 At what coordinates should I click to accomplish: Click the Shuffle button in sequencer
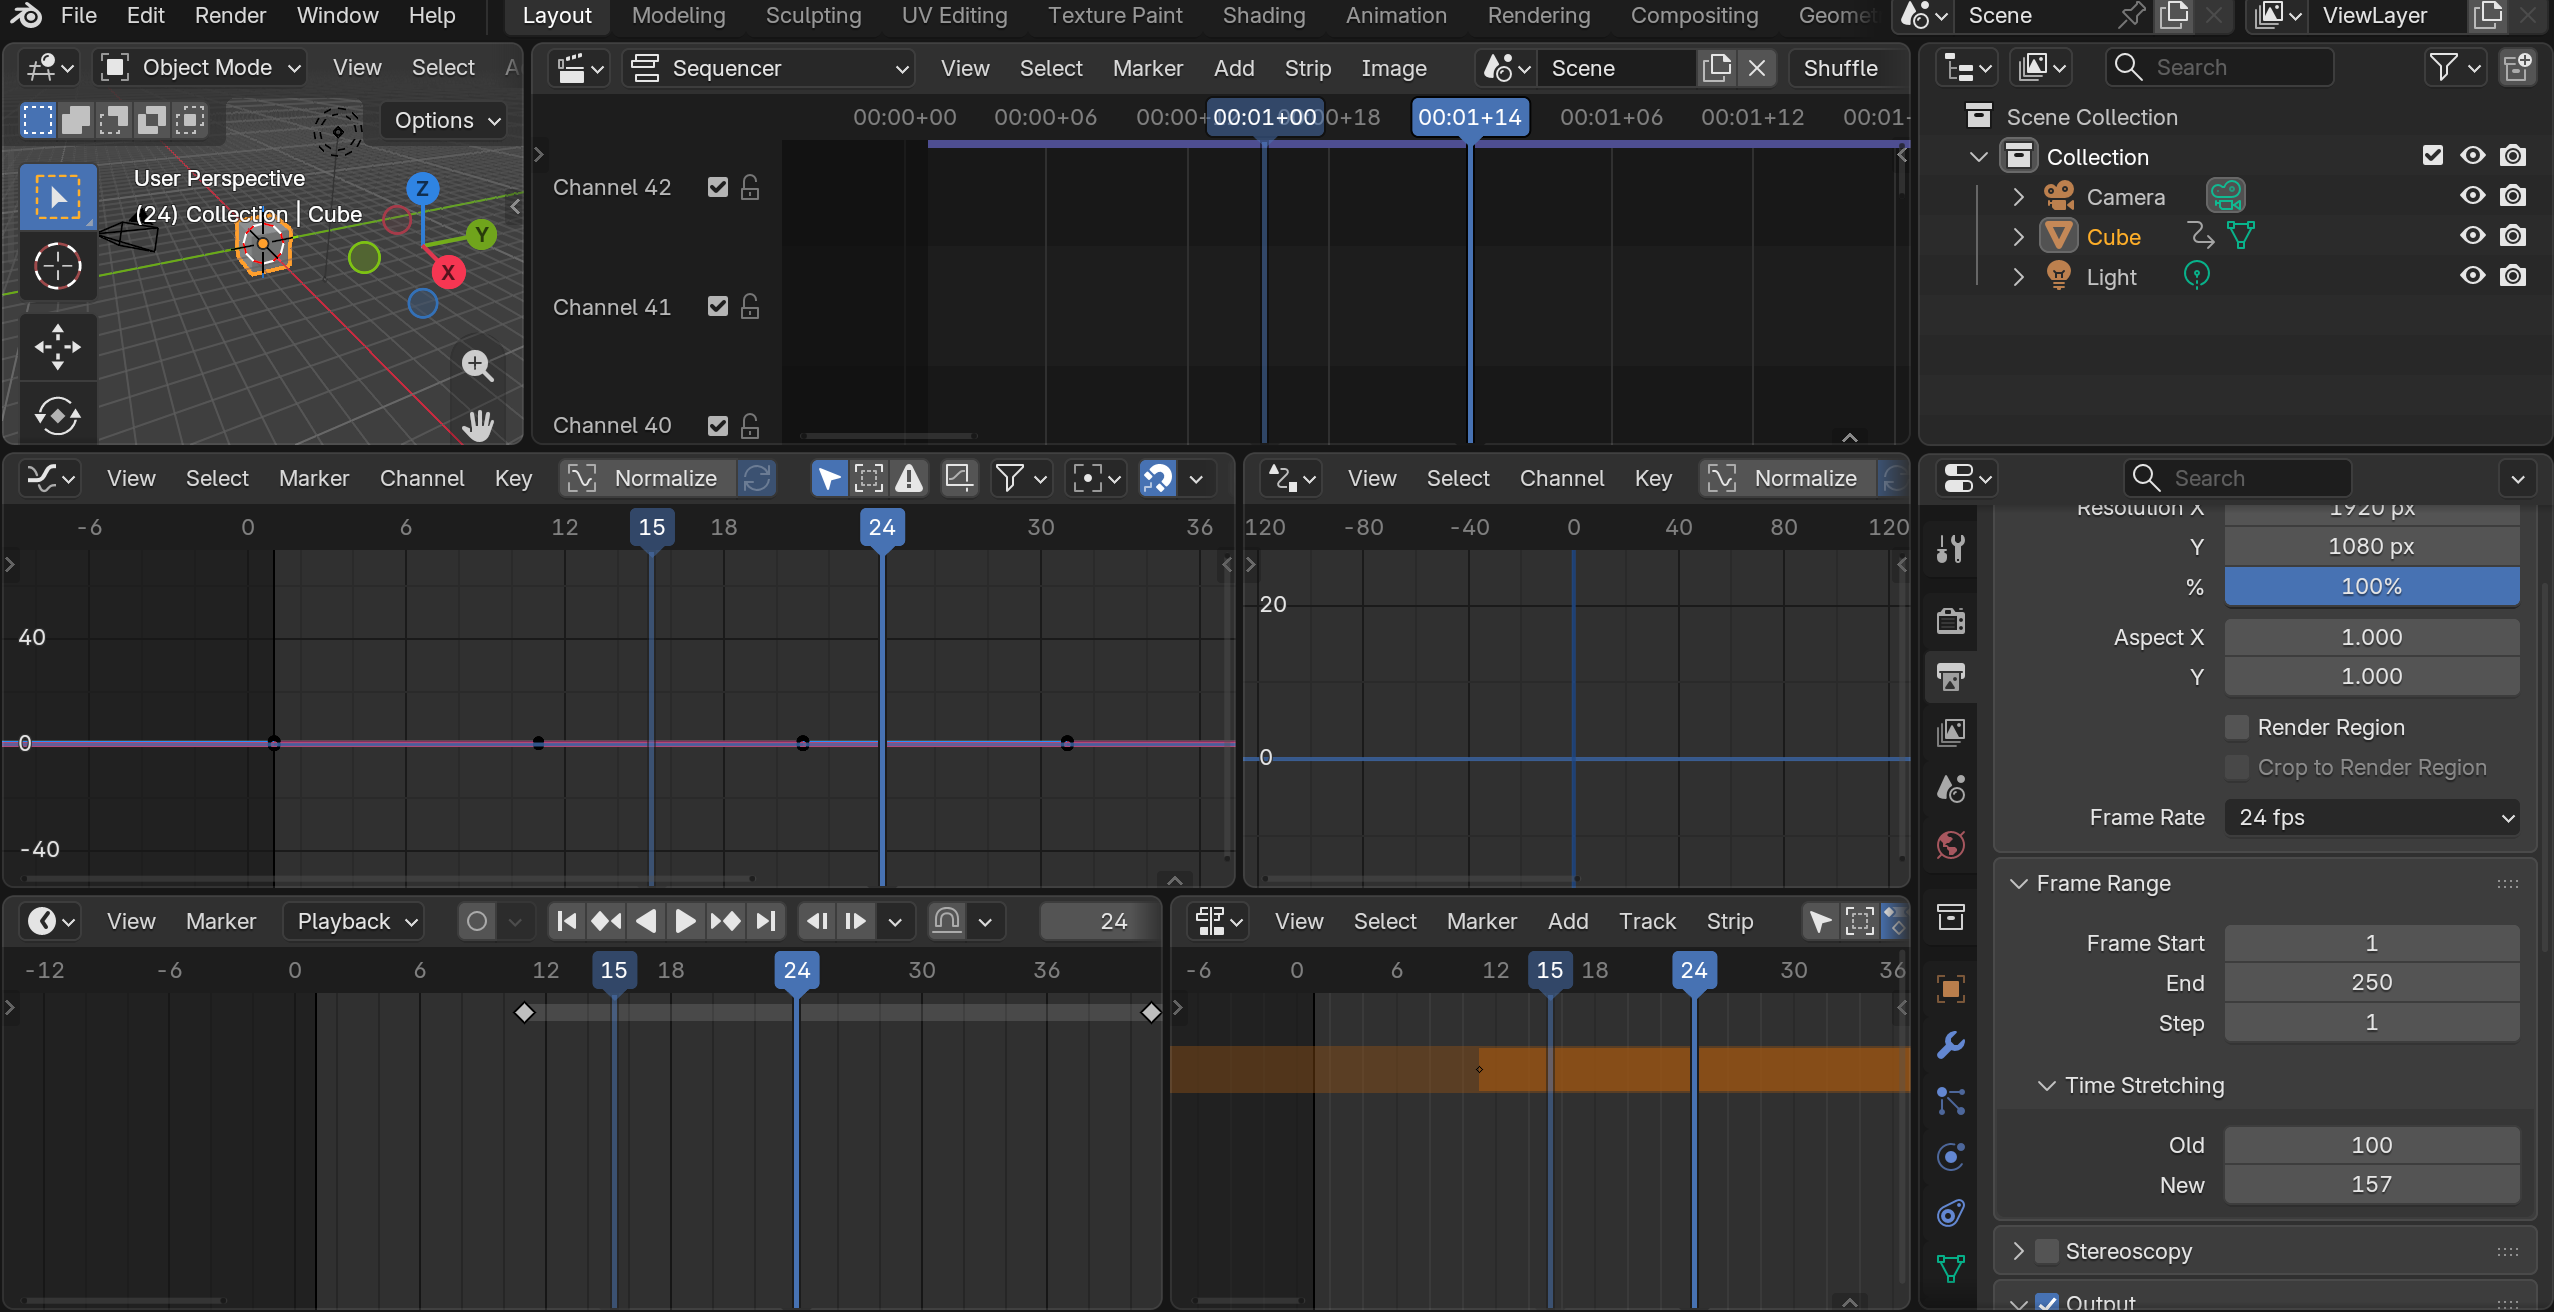(1840, 68)
